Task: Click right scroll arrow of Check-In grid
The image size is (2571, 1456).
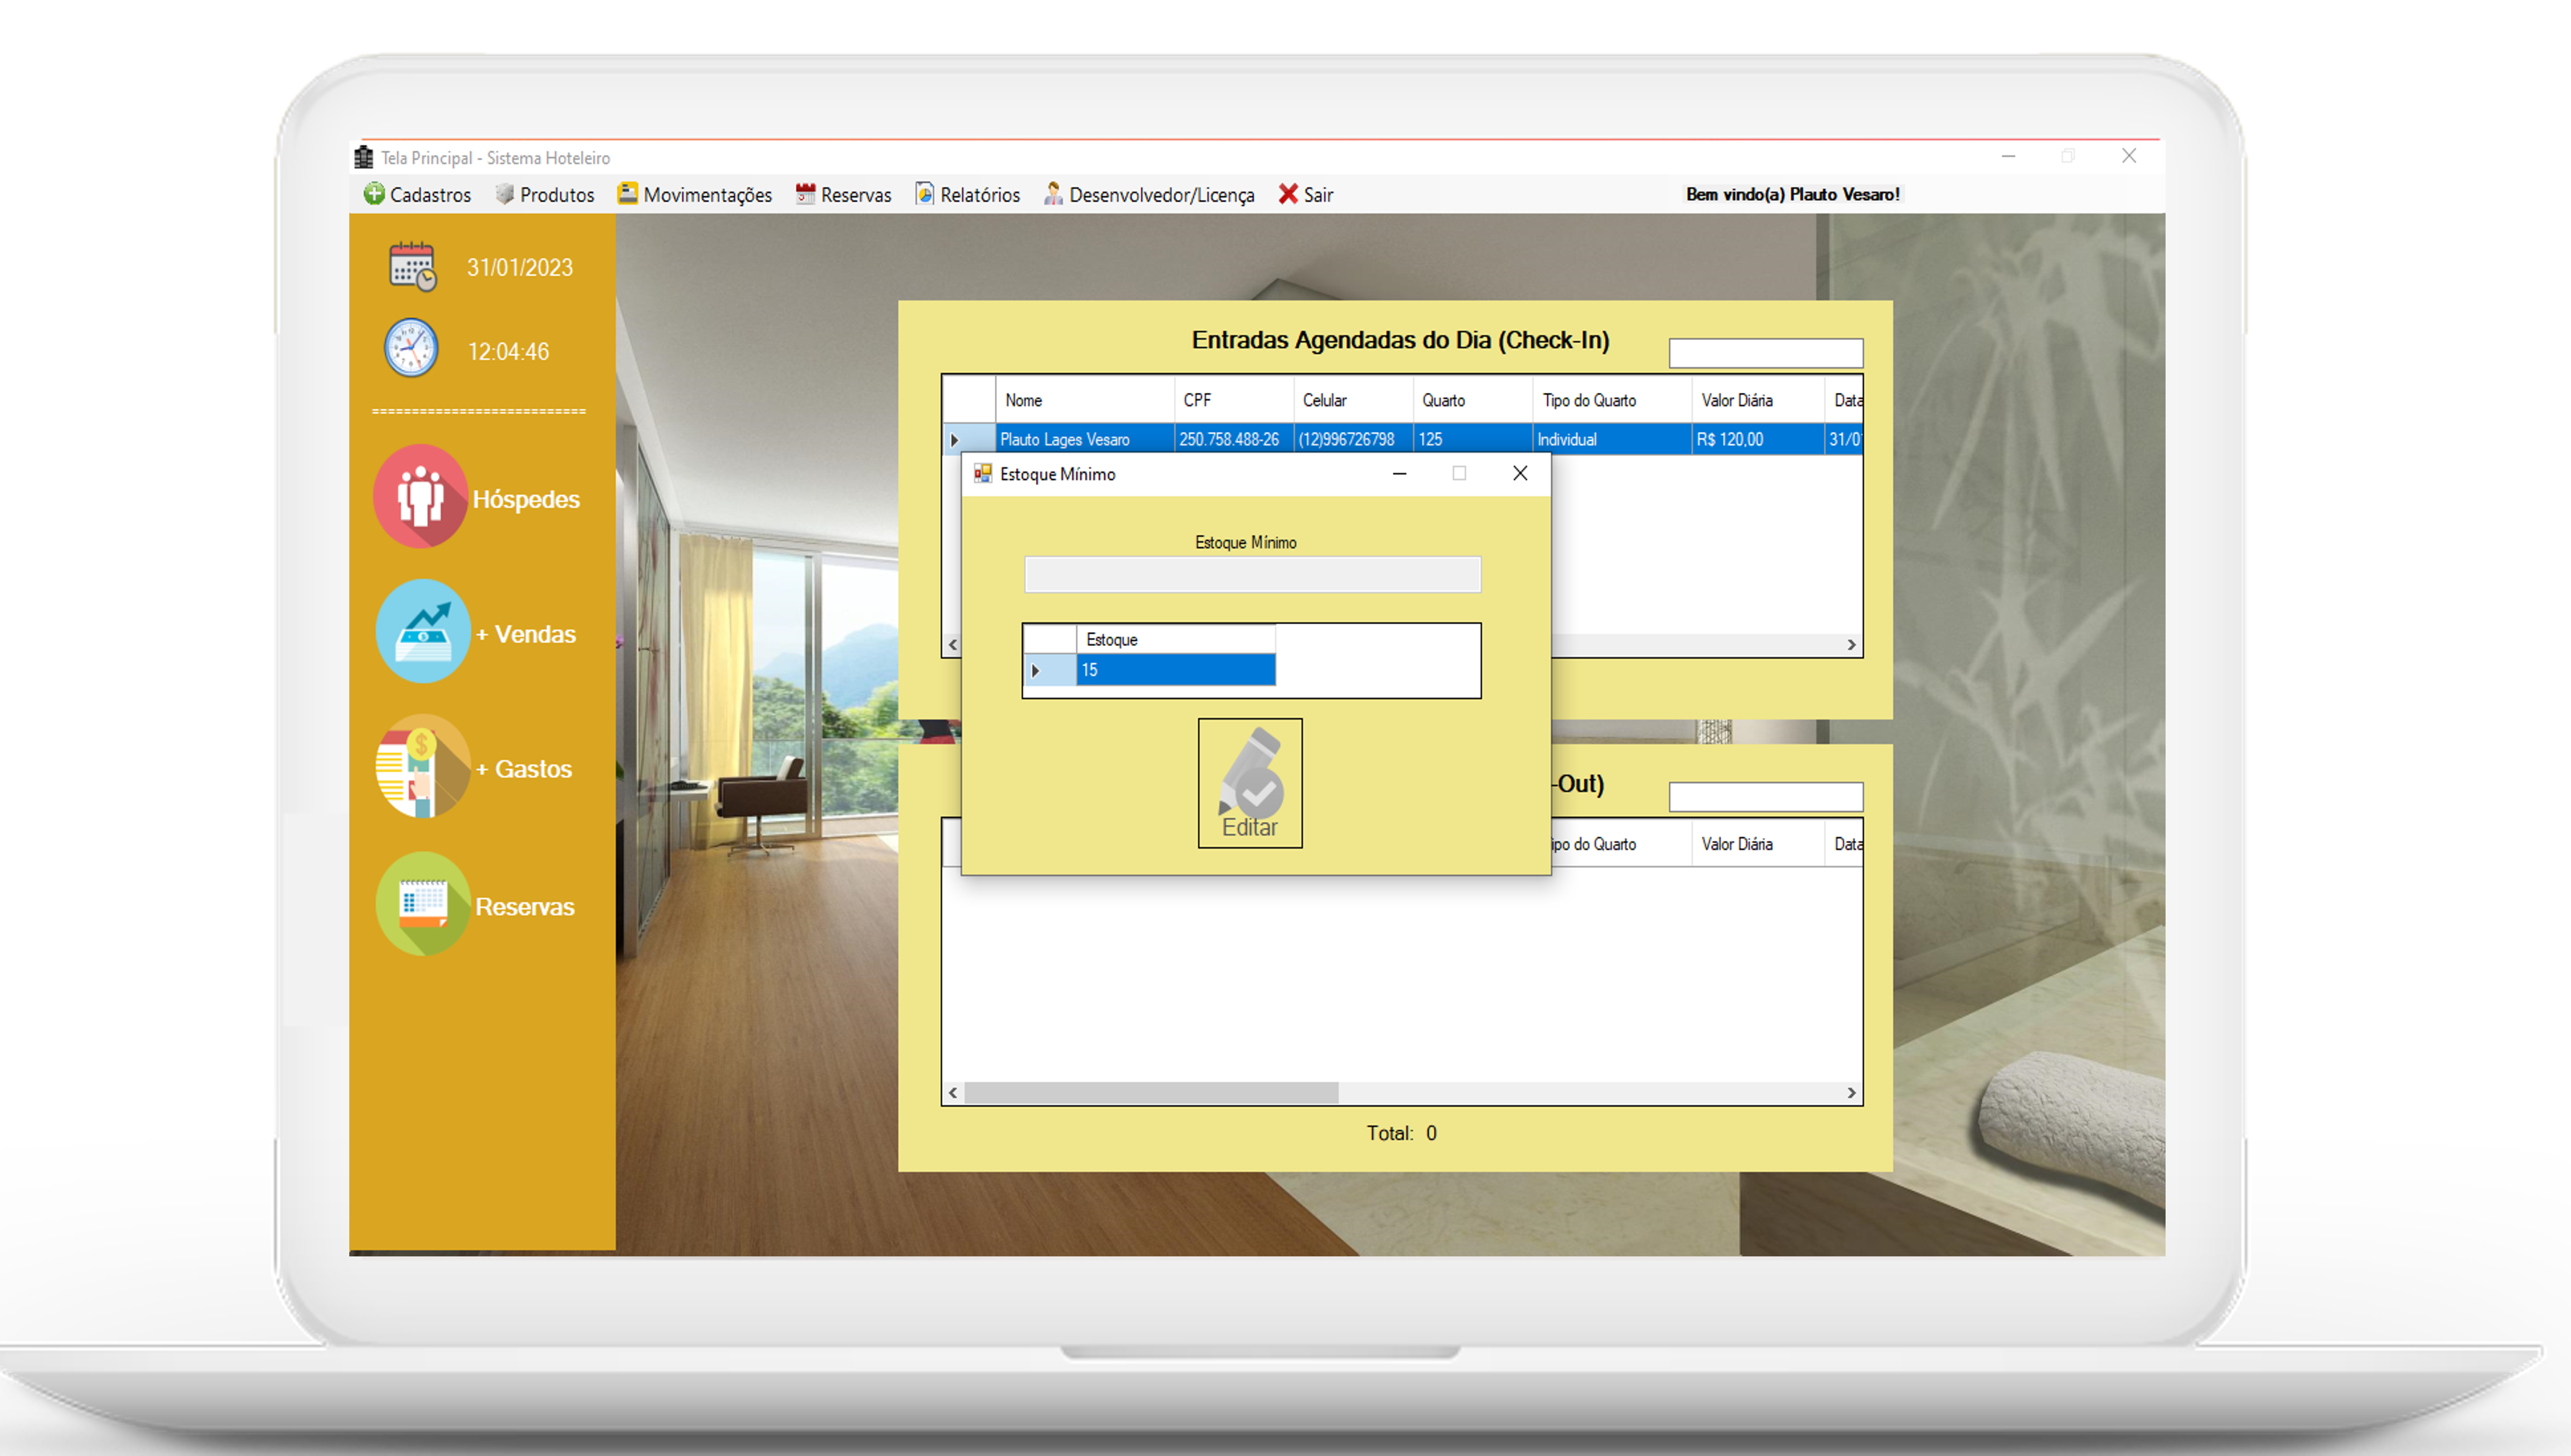Action: 1851,645
